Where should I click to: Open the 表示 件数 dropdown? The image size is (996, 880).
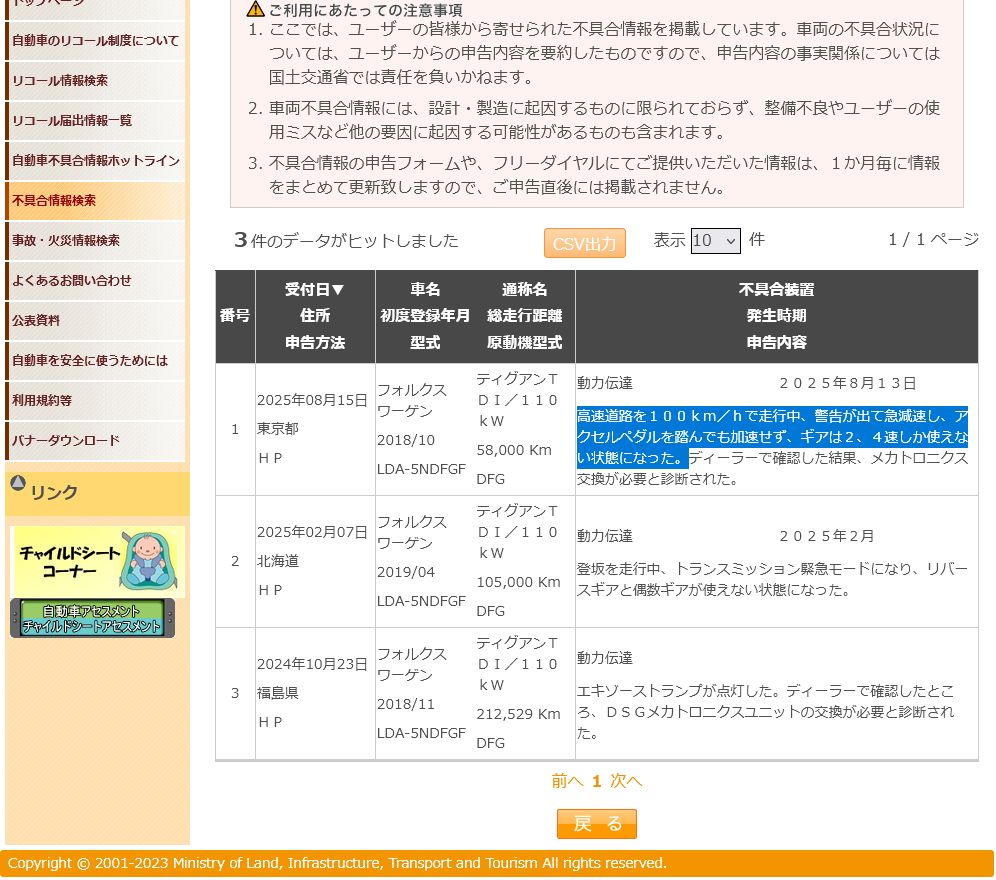(715, 241)
